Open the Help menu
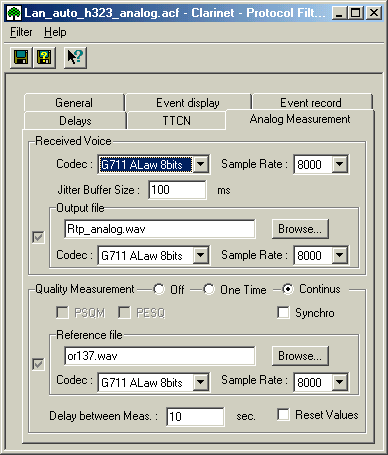Image resolution: width=388 pixels, height=455 pixels. coord(55,32)
